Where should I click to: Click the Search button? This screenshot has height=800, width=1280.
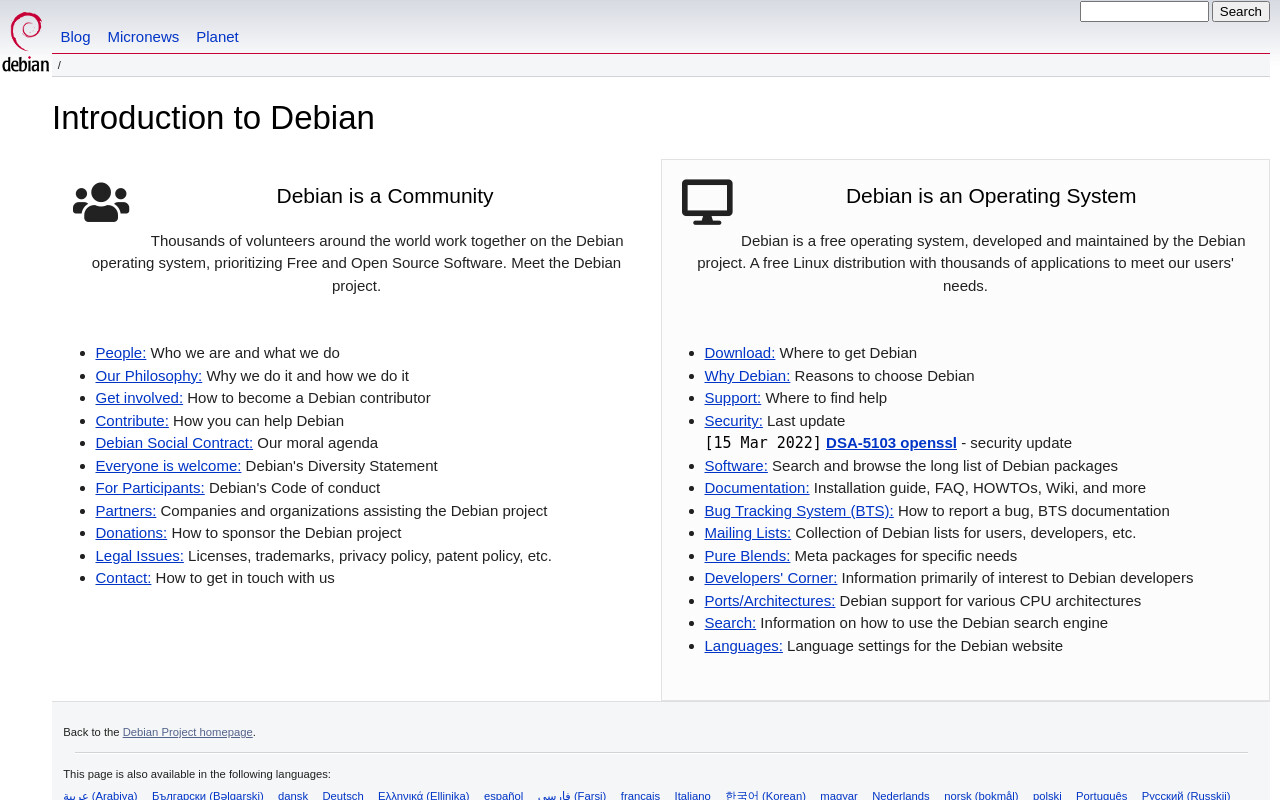pyautogui.click(x=1241, y=12)
